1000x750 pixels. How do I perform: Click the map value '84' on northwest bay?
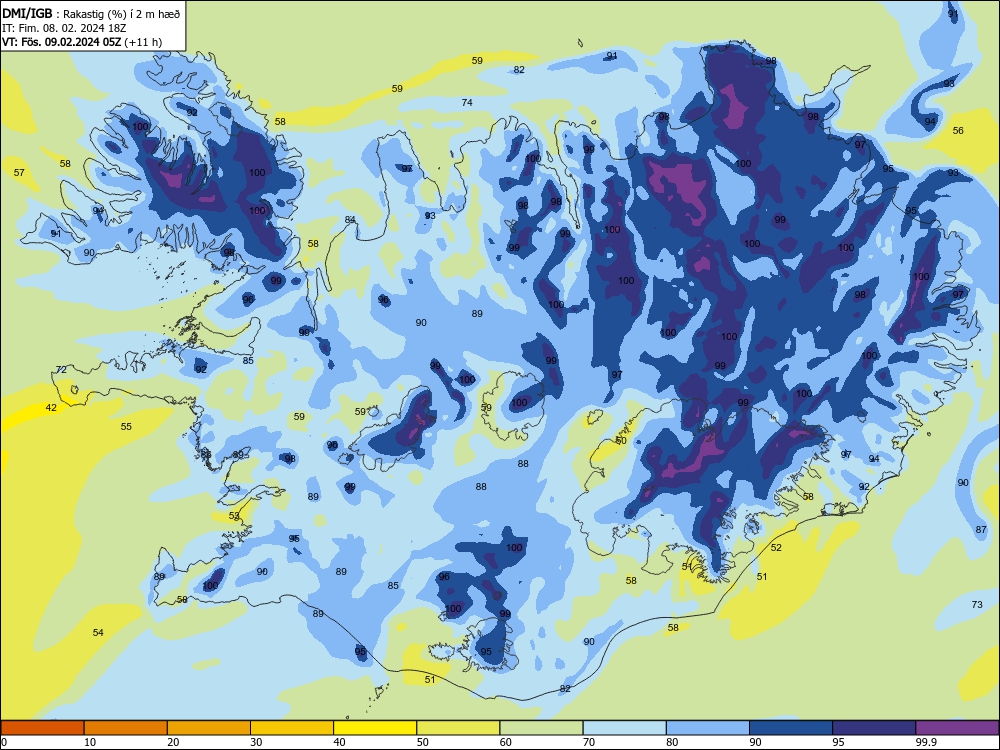pos(350,219)
